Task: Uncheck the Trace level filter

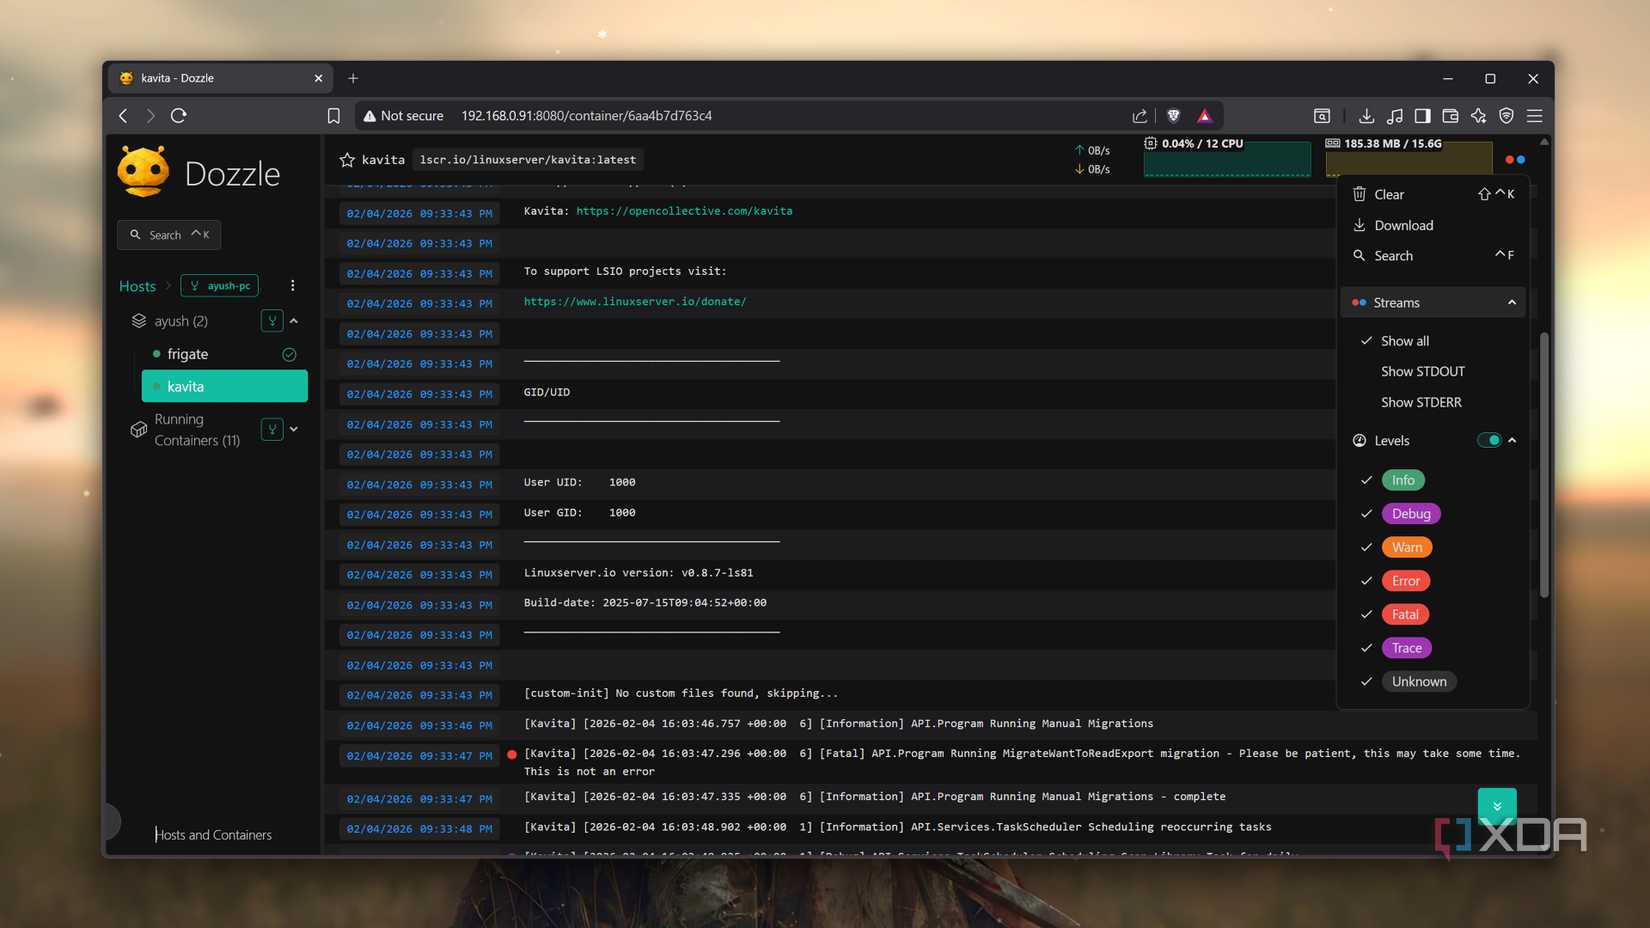Action: point(1406,648)
